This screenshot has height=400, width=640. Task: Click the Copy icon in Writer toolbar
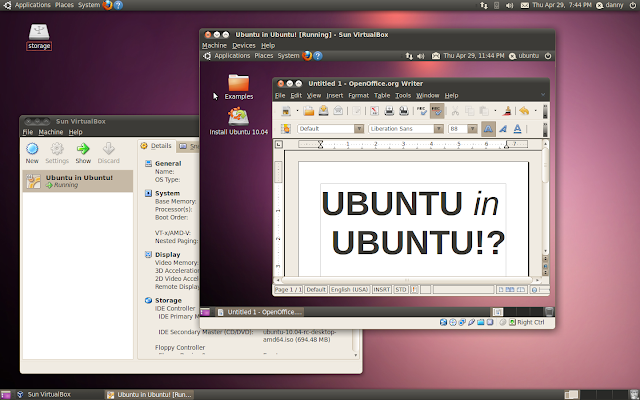[x=469, y=111]
